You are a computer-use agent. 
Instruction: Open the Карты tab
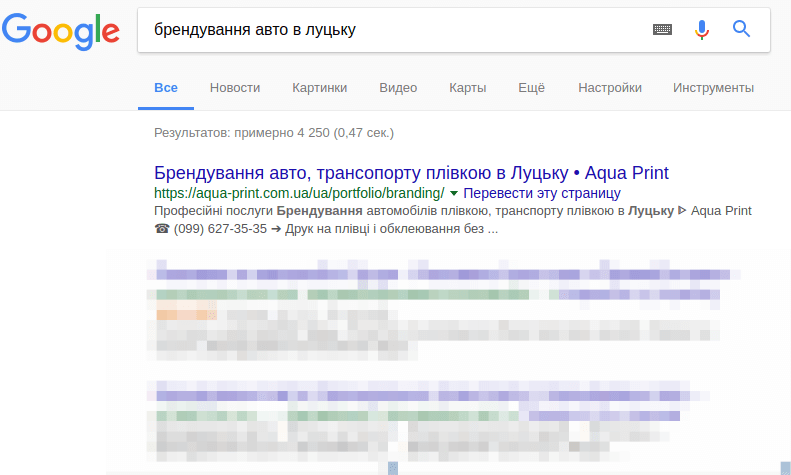[468, 88]
